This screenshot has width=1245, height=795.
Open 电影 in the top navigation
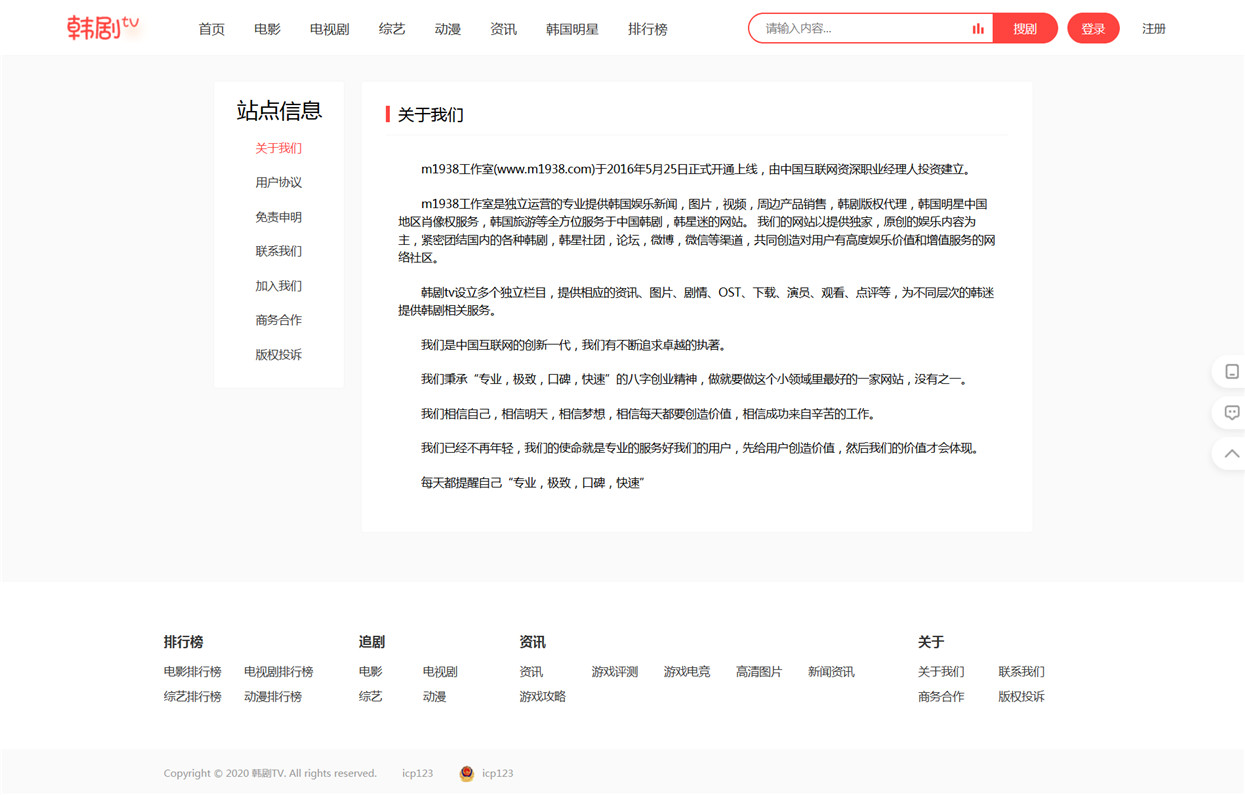click(267, 29)
